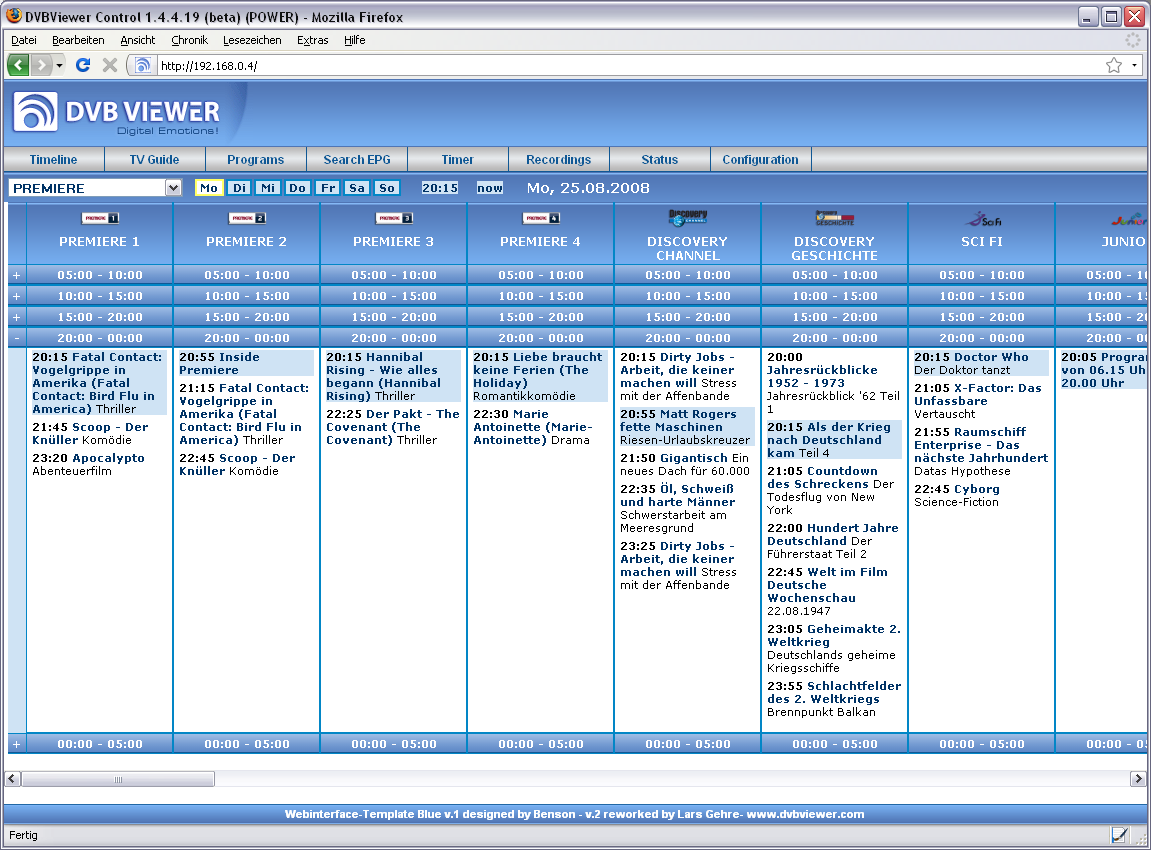
Task: Open Apocalypto programme link
Action: click(x=108, y=458)
